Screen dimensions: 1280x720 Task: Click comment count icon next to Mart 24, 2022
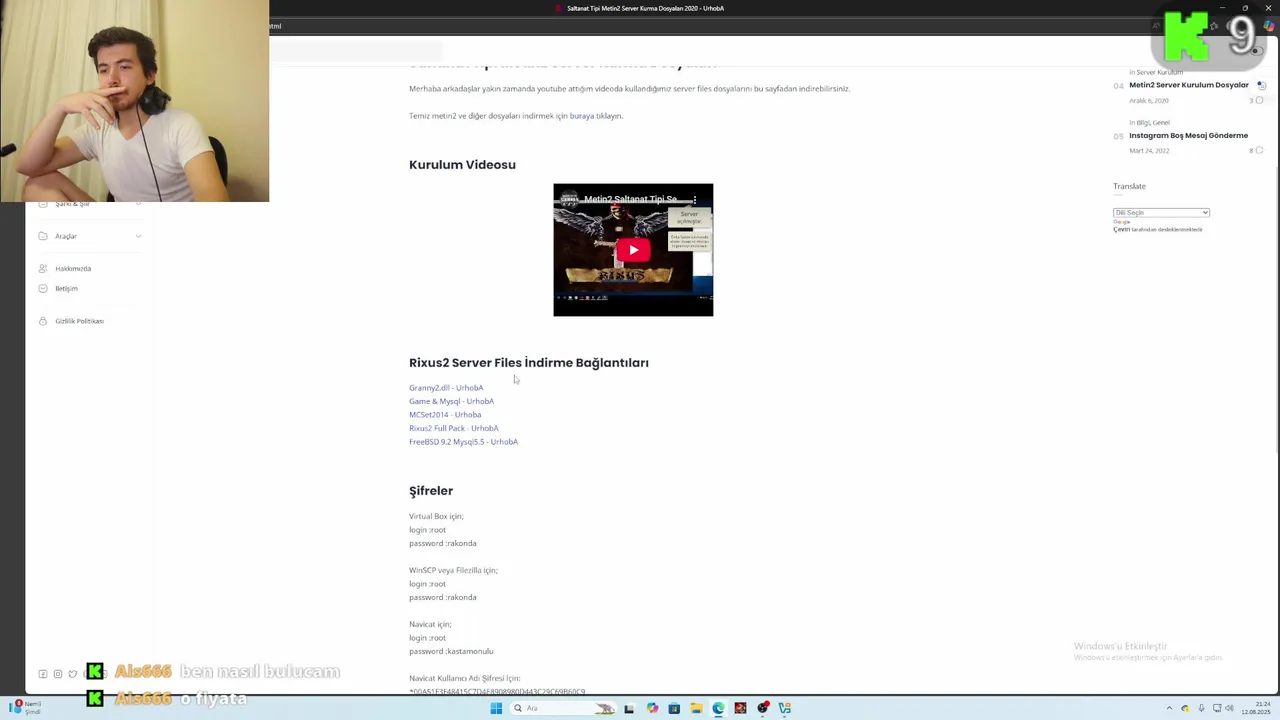pyautogui.click(x=1259, y=150)
